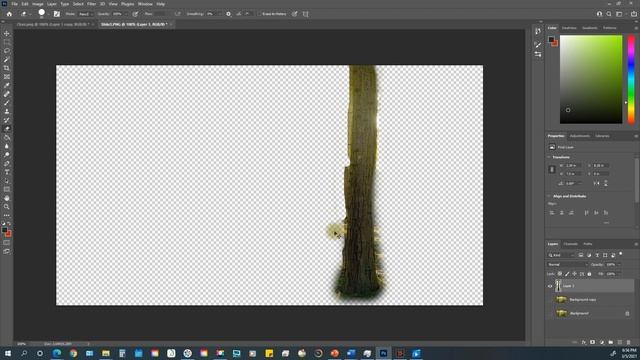Select the Eyedropper tool
The width and height of the screenshot is (640, 360).
tap(7, 85)
